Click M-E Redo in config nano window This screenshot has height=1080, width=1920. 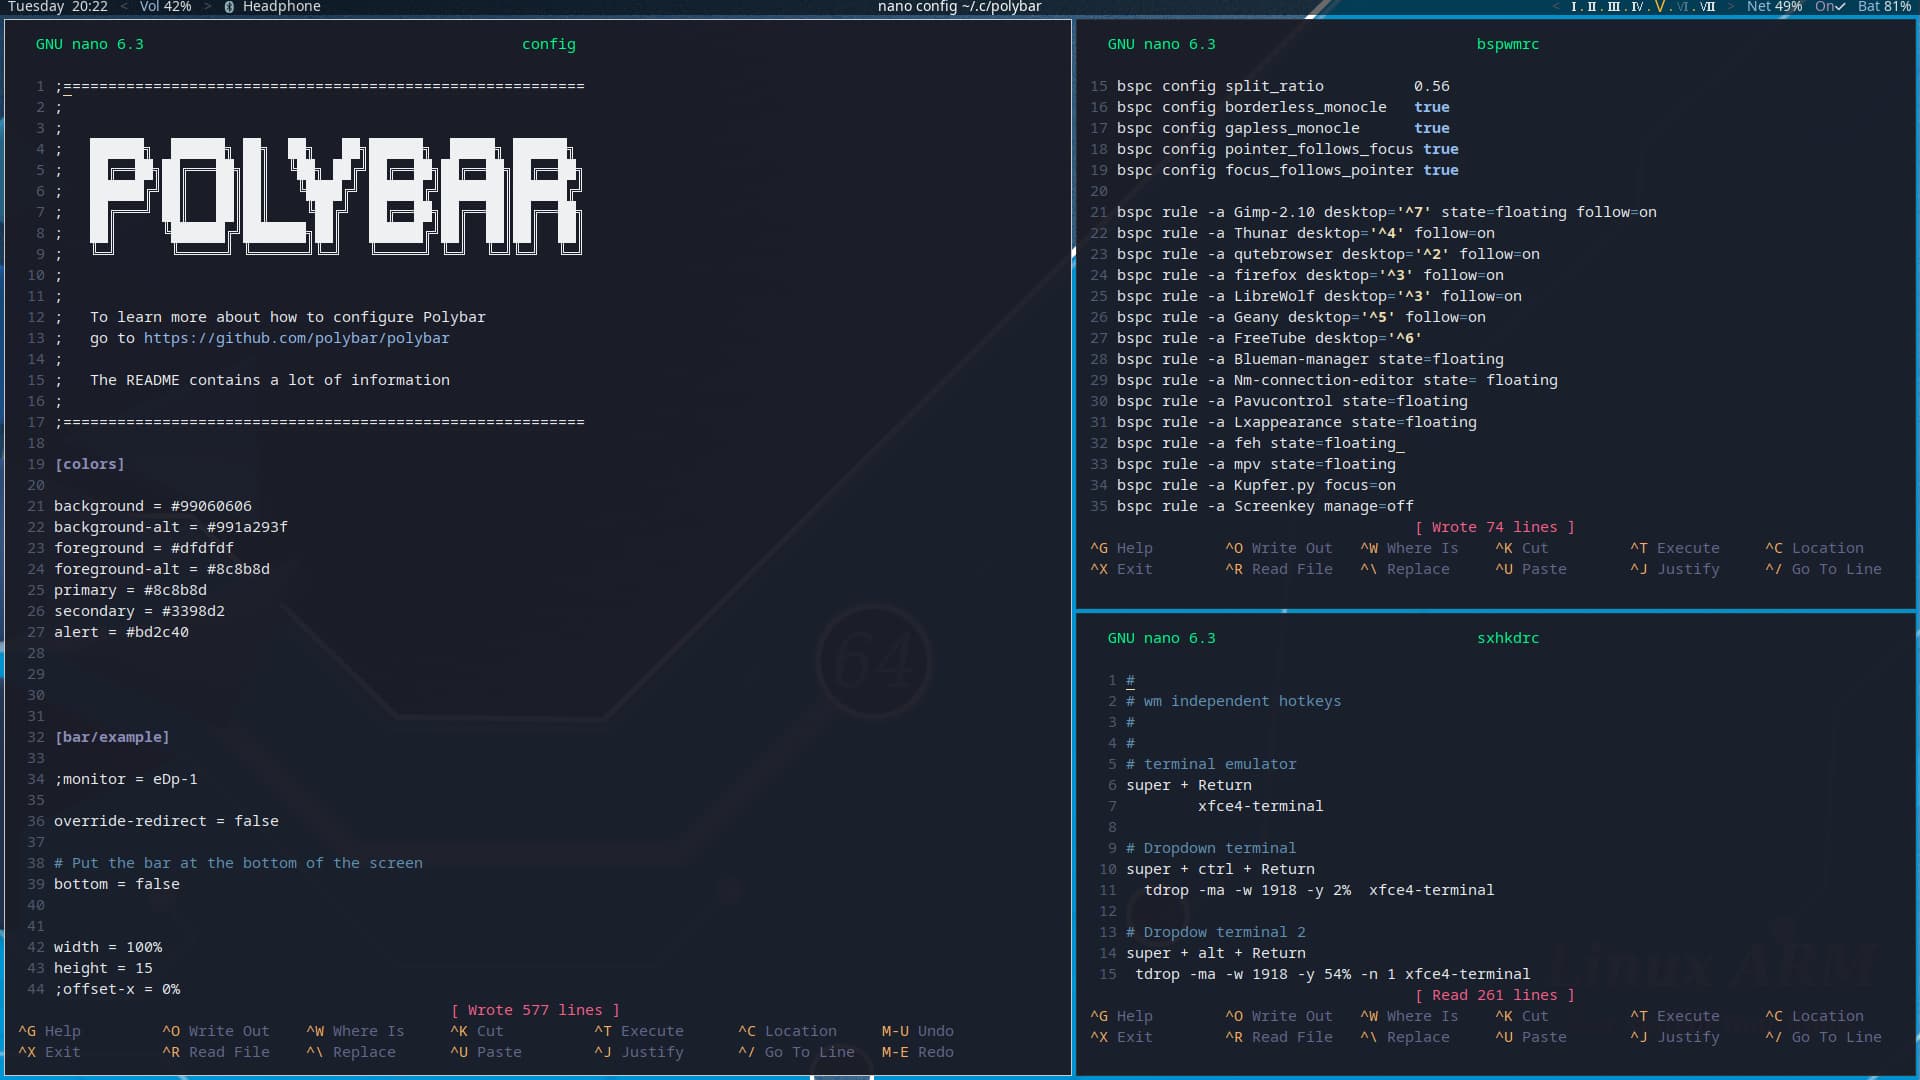917,1052
